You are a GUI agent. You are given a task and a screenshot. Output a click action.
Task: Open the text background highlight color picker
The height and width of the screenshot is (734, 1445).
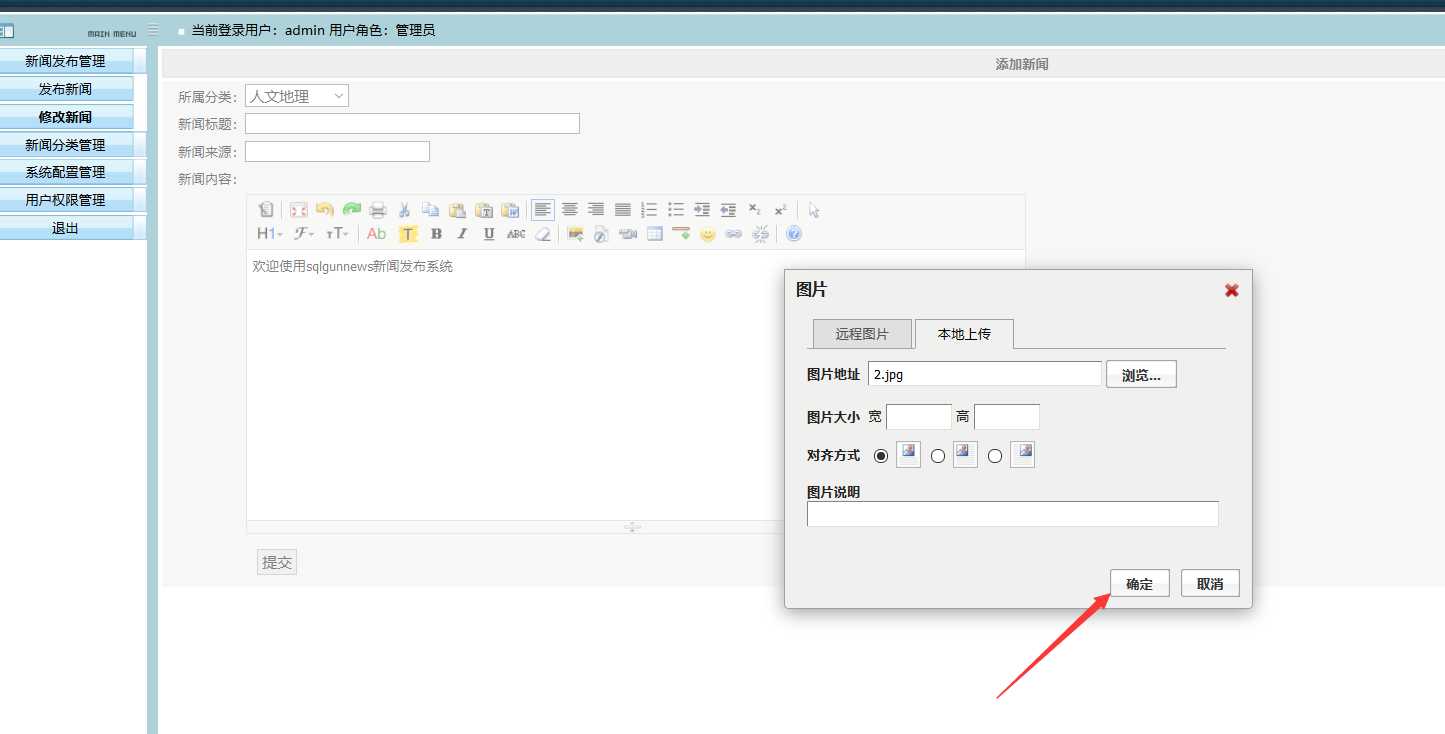408,234
